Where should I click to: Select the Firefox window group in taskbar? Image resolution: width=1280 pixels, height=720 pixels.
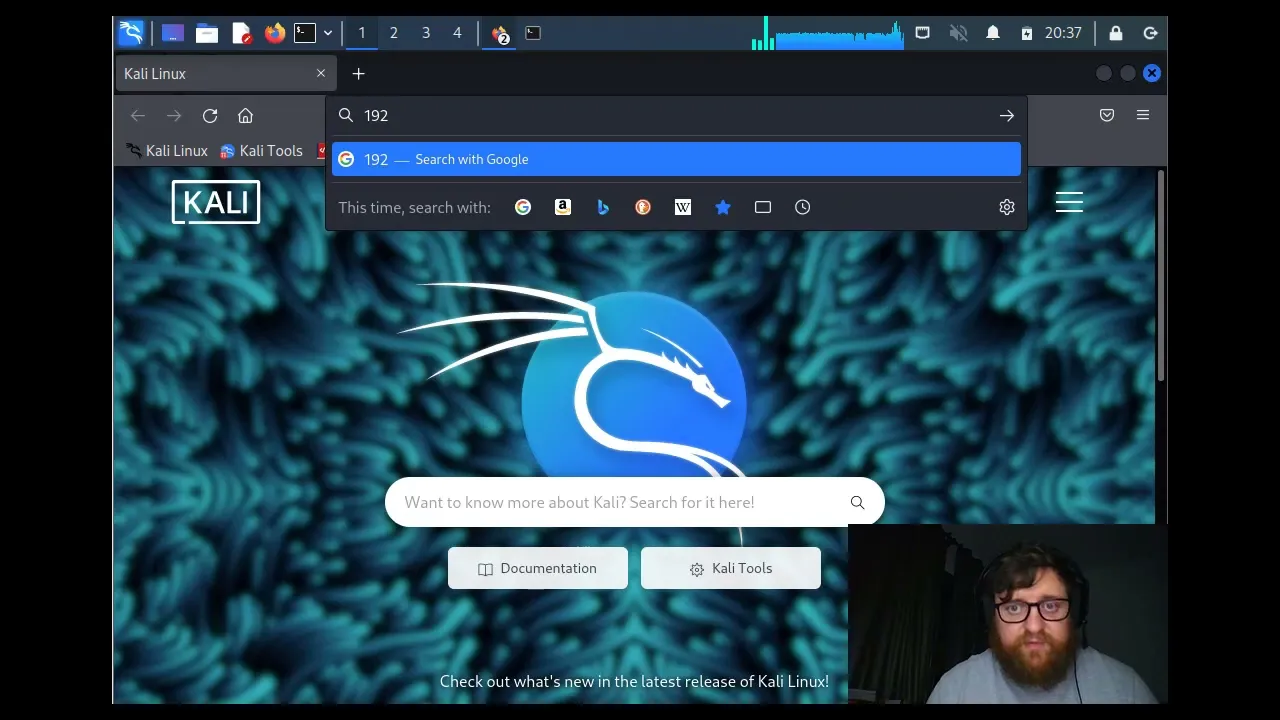(501, 33)
